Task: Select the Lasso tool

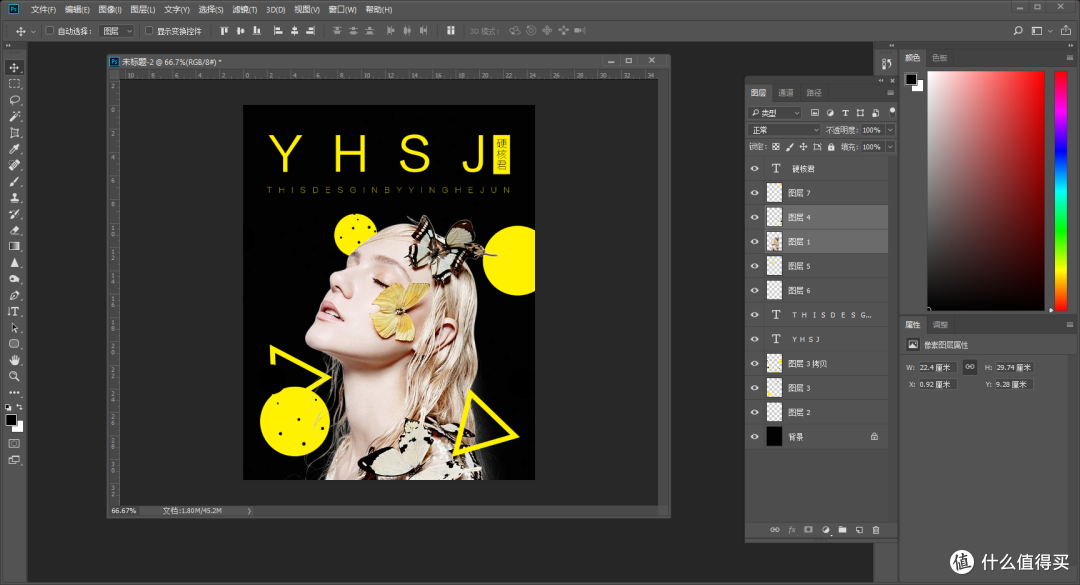Action: coord(14,100)
